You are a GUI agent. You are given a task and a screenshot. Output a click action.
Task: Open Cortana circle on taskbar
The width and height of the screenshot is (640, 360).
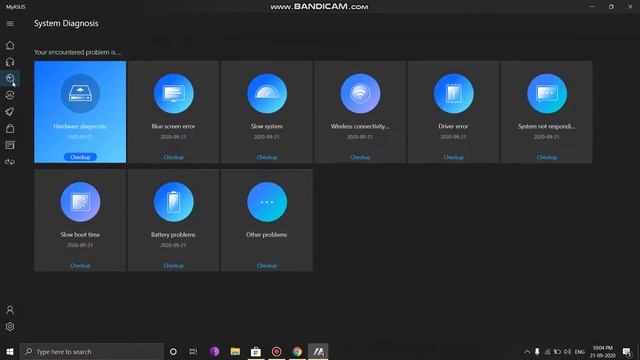click(173, 351)
